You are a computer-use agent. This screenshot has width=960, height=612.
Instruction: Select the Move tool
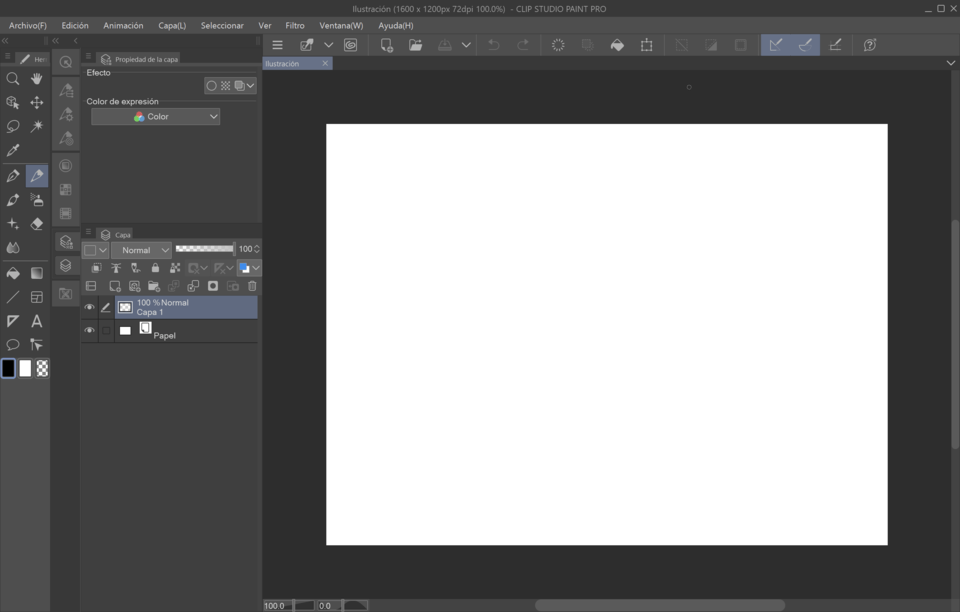[x=36, y=100]
